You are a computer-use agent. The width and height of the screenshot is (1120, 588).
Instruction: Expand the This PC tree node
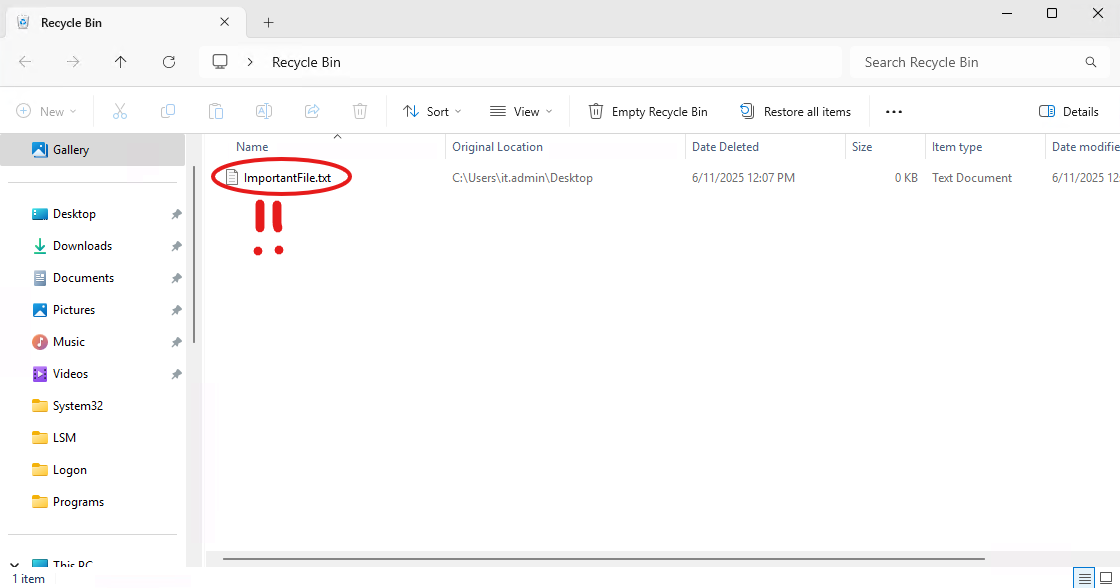[14, 564]
